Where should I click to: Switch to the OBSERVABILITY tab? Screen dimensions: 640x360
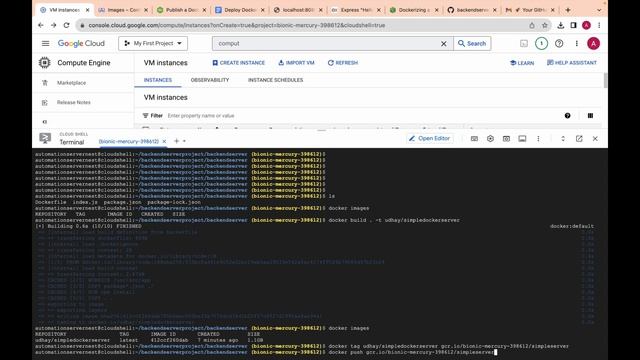[210, 80]
